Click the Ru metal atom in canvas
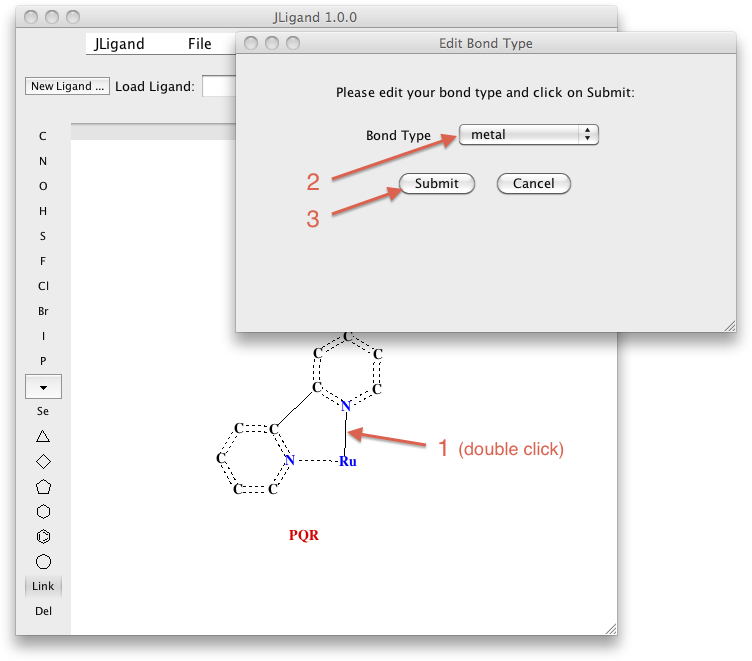This screenshot has width=752, height=661. (347, 462)
